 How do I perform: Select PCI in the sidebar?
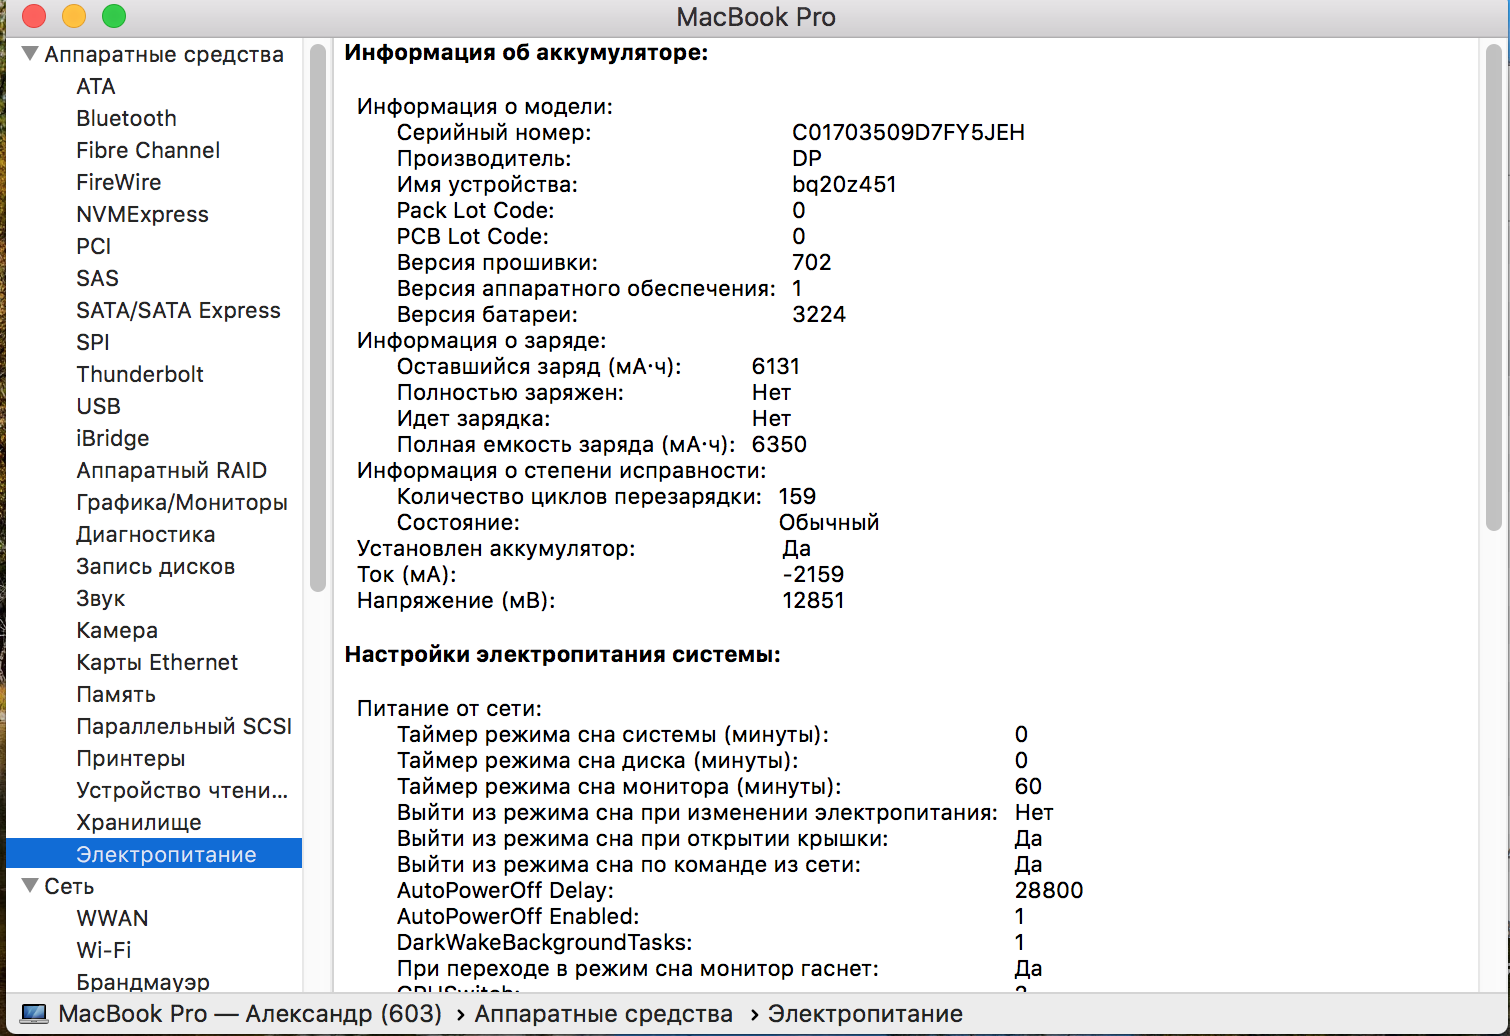(94, 246)
